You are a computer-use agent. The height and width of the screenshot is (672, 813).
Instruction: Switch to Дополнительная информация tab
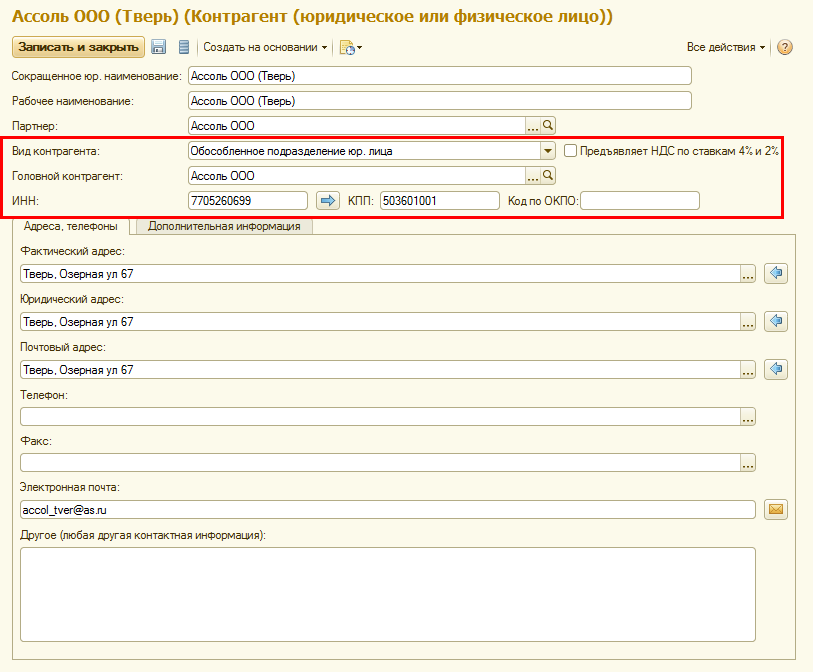(224, 227)
